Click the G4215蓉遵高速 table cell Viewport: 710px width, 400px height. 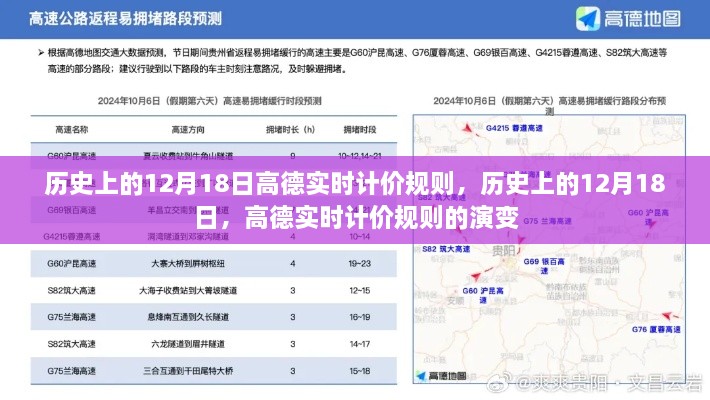coord(72,236)
